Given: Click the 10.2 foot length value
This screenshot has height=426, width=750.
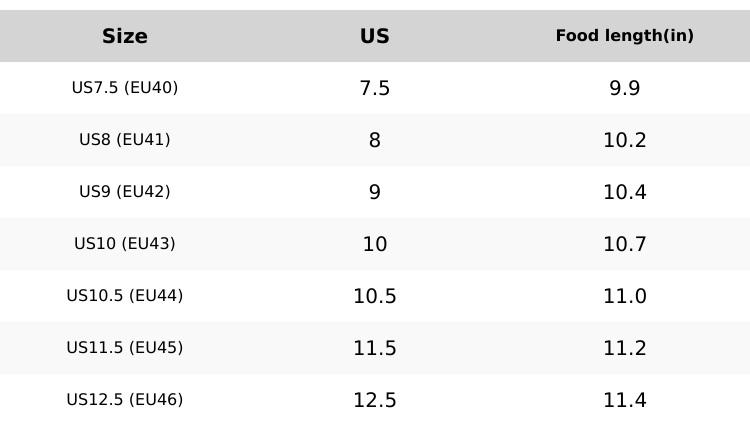Looking at the screenshot, I should click(x=625, y=140).
